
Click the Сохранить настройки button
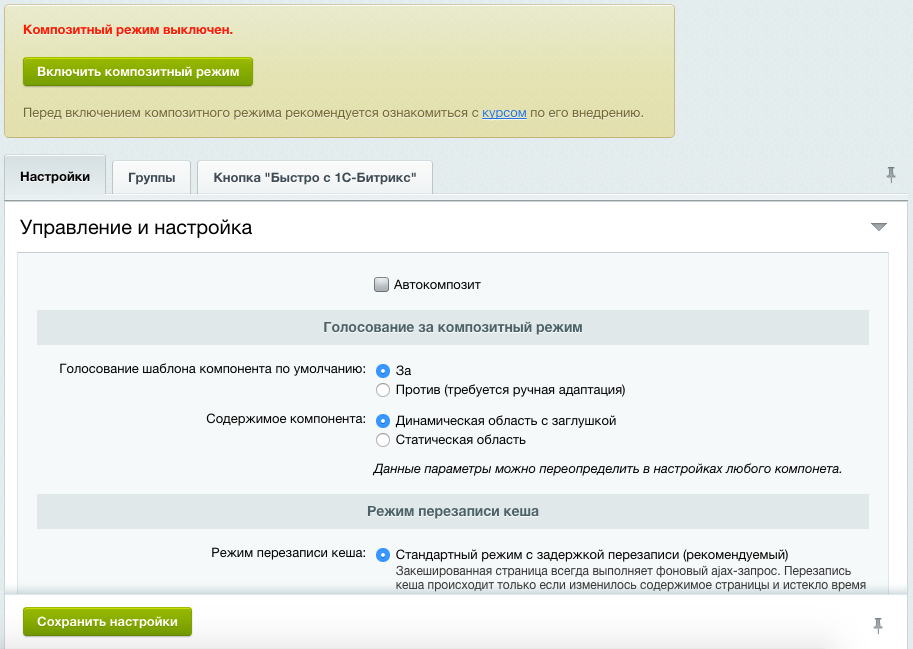tap(107, 622)
